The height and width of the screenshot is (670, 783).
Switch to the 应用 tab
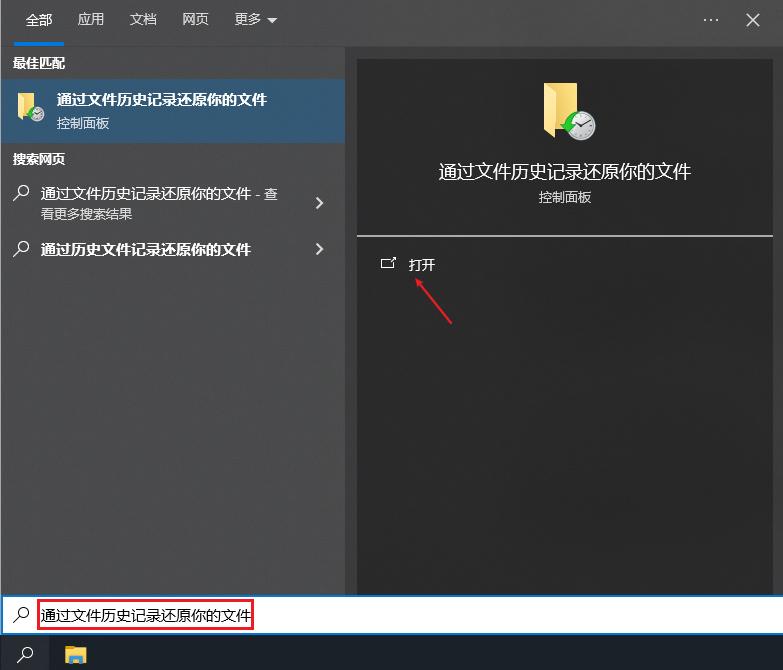point(91,19)
